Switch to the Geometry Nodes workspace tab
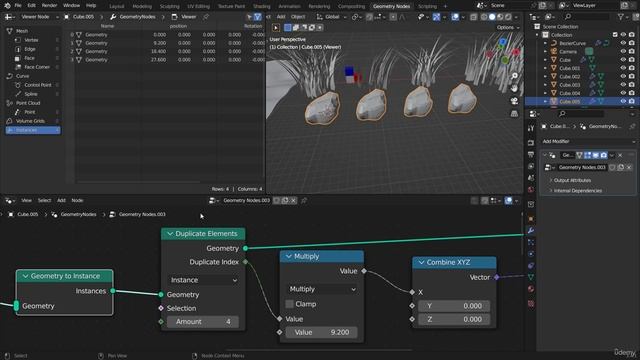The height and width of the screenshot is (360, 640). click(391, 6)
